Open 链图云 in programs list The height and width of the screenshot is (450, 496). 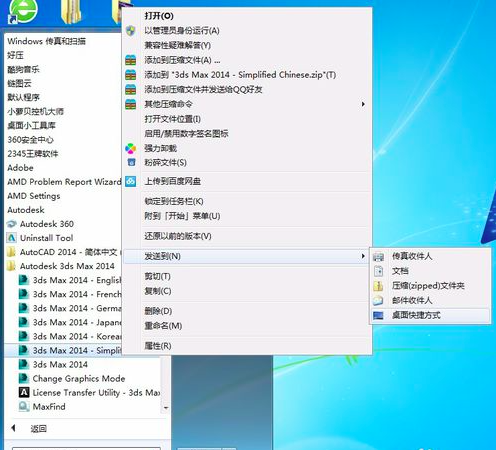(x=19, y=83)
